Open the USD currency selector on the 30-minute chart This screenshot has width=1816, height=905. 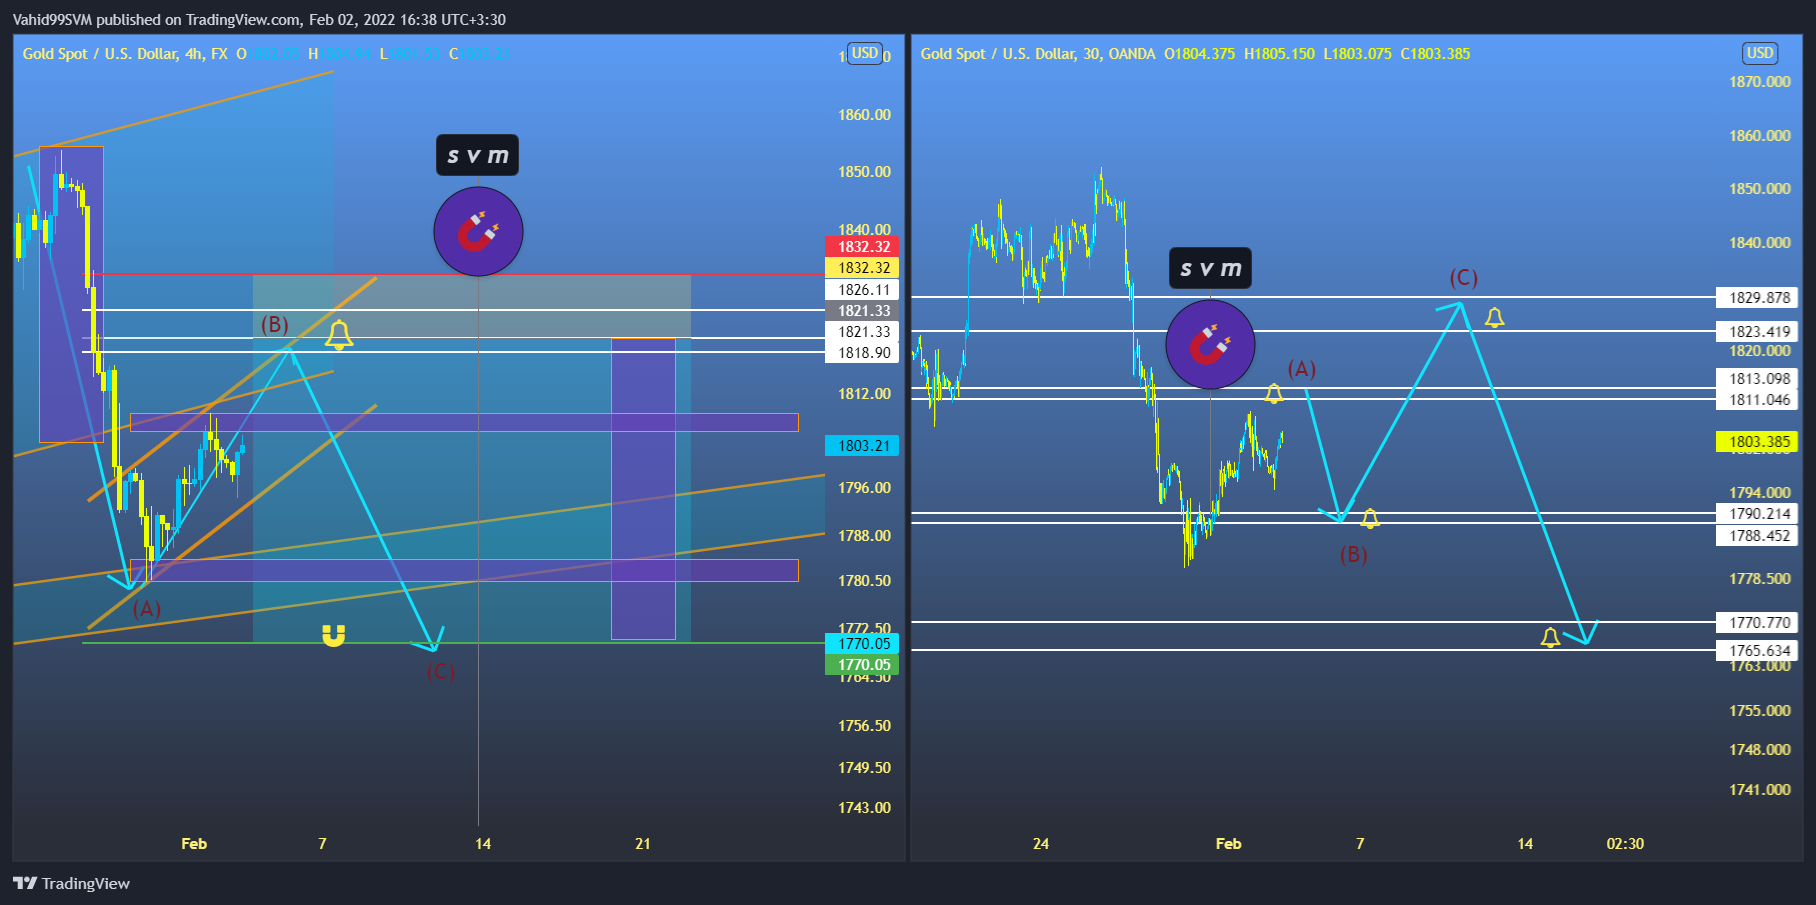1760,53
